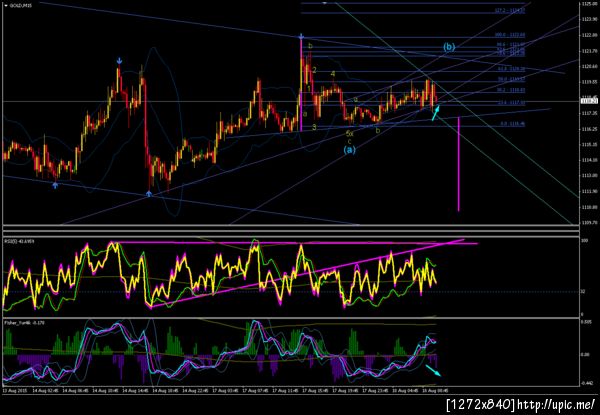600x415 pixels.
Task: Select the cyan down-arrow in the Fisher panel
Action: tap(433, 370)
